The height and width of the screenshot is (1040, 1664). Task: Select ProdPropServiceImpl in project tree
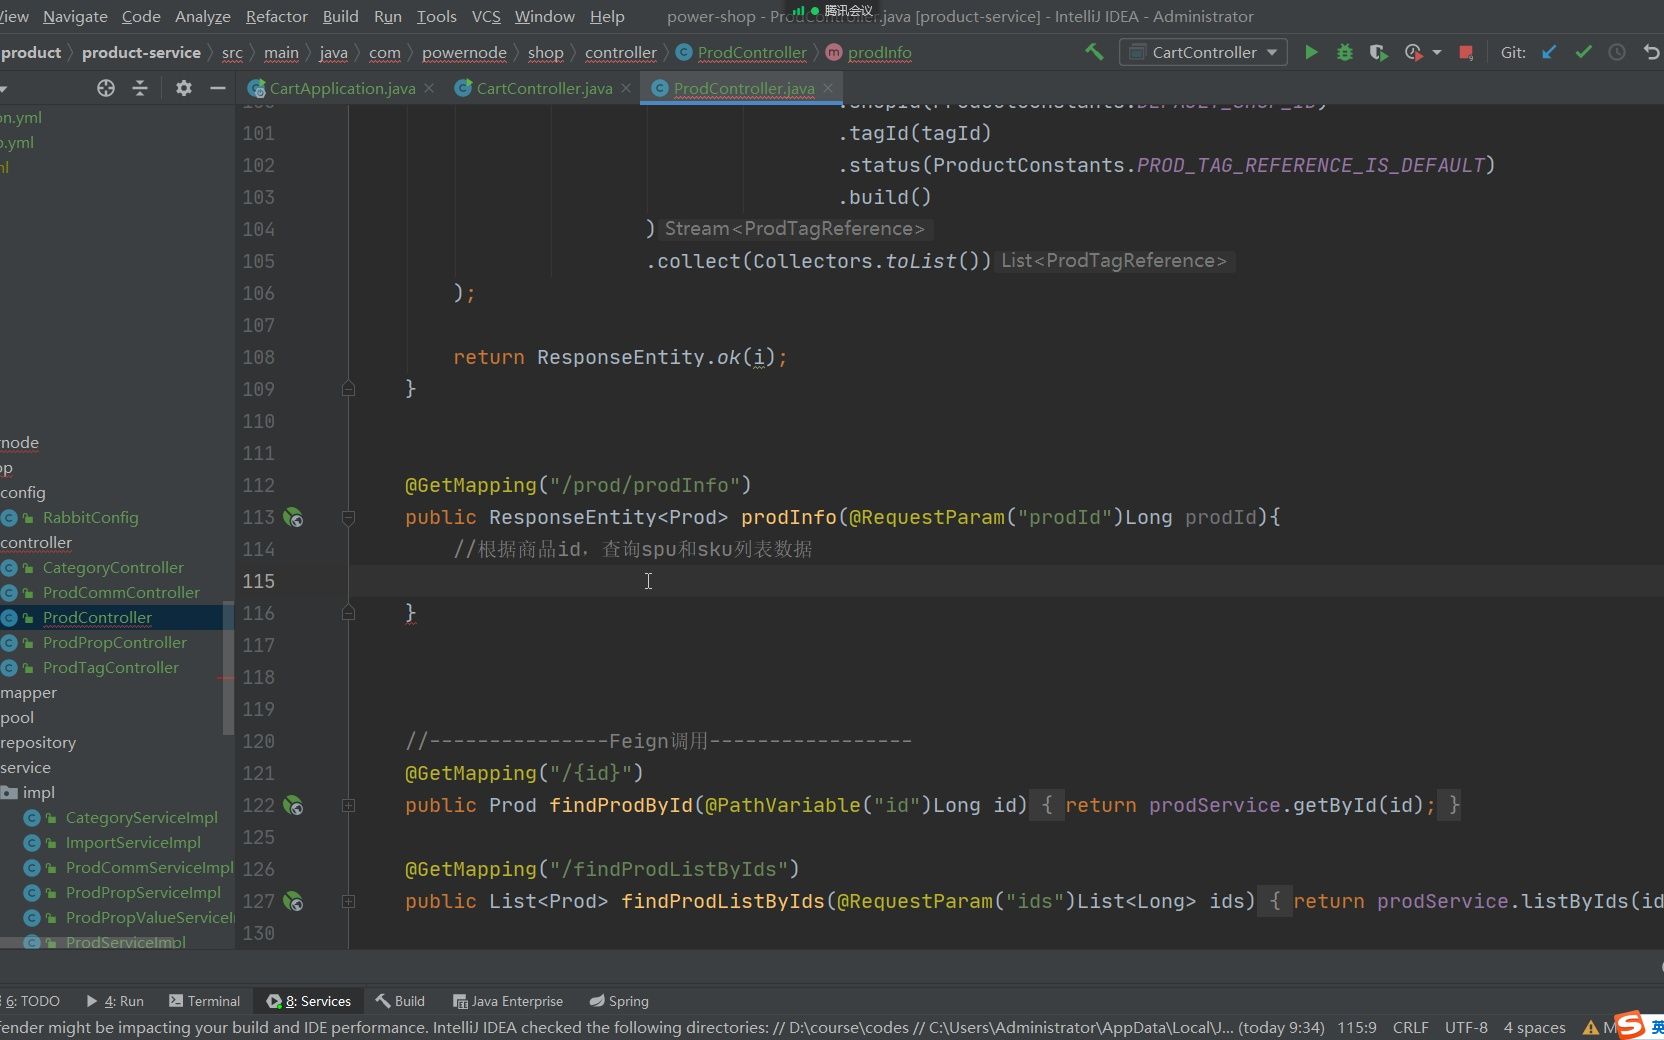pos(143,892)
